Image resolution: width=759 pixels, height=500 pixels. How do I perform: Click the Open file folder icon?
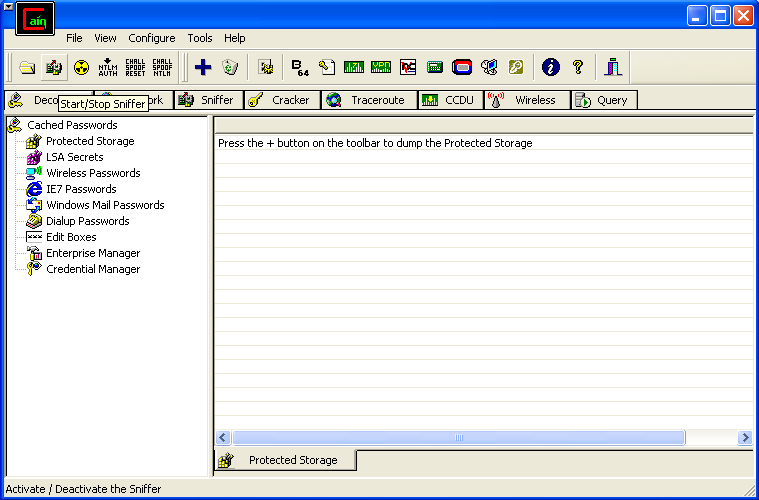coord(27,67)
